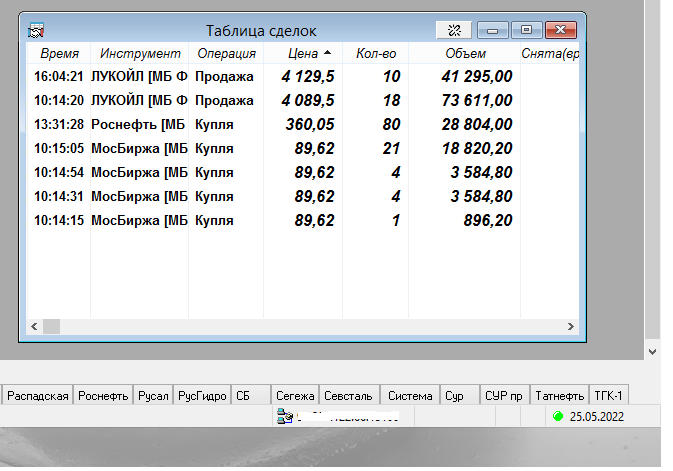Click the volume cell 41 295,00
The height and width of the screenshot is (471, 673).
point(477,76)
